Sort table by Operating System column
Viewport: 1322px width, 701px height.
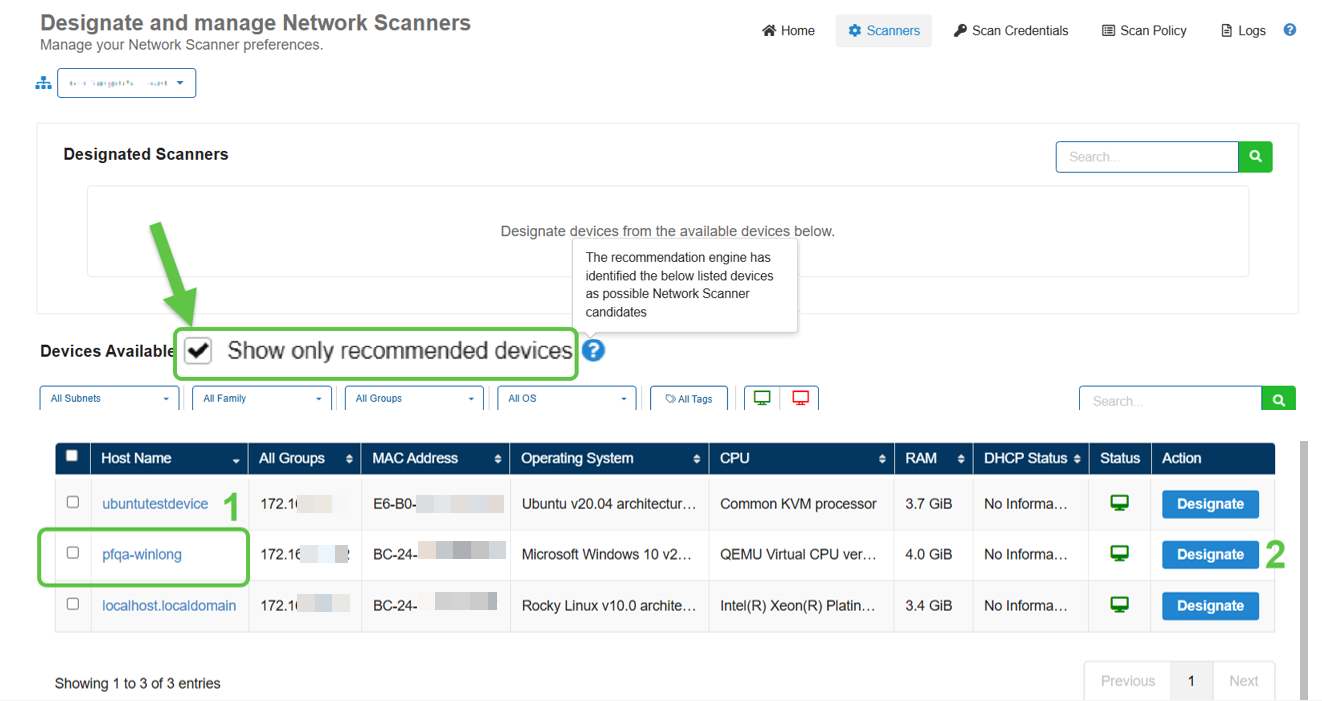click(x=609, y=458)
